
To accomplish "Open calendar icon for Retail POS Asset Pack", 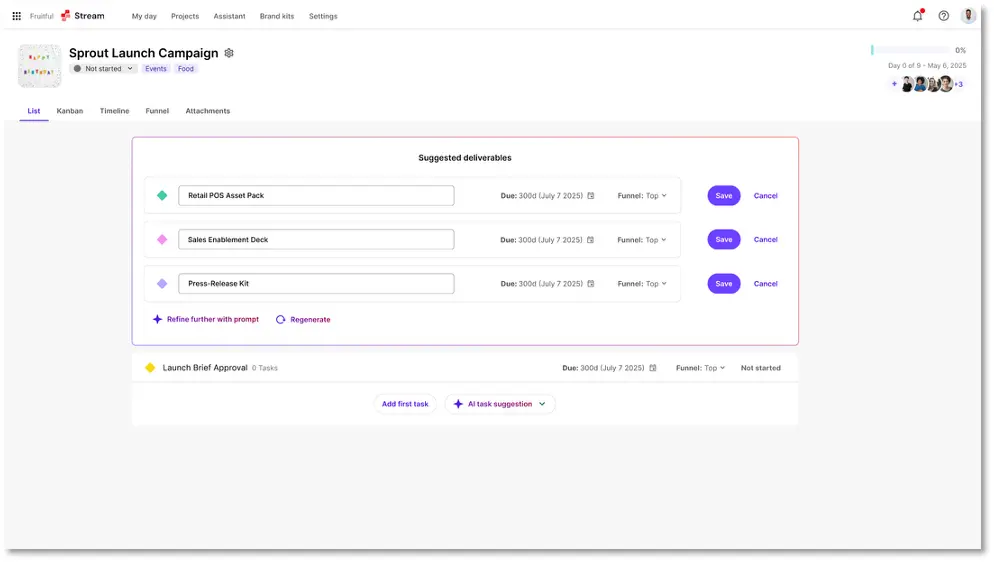I will coord(590,196).
